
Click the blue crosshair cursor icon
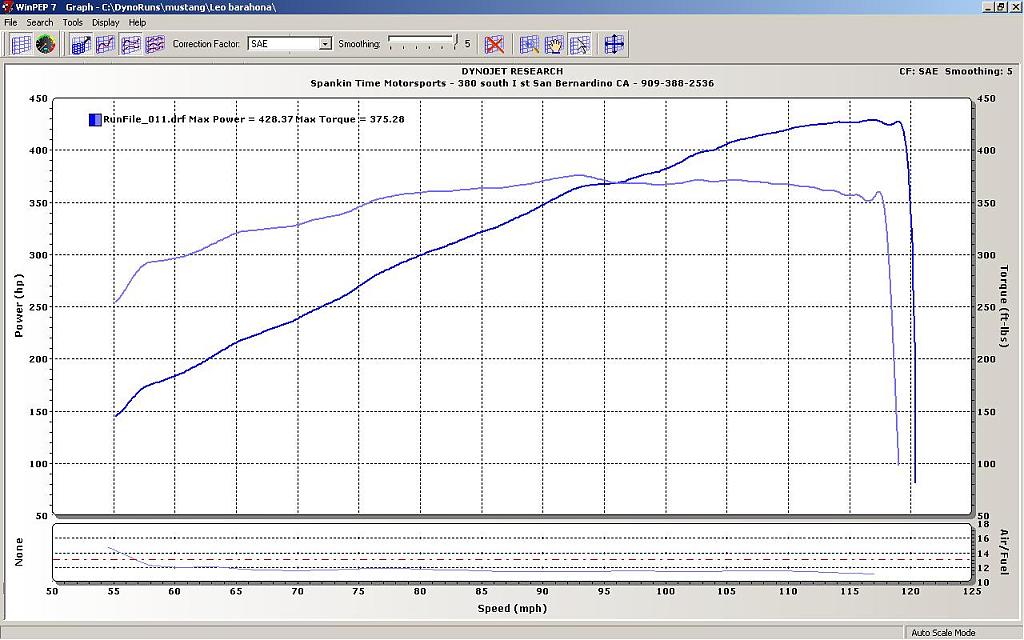pos(614,44)
